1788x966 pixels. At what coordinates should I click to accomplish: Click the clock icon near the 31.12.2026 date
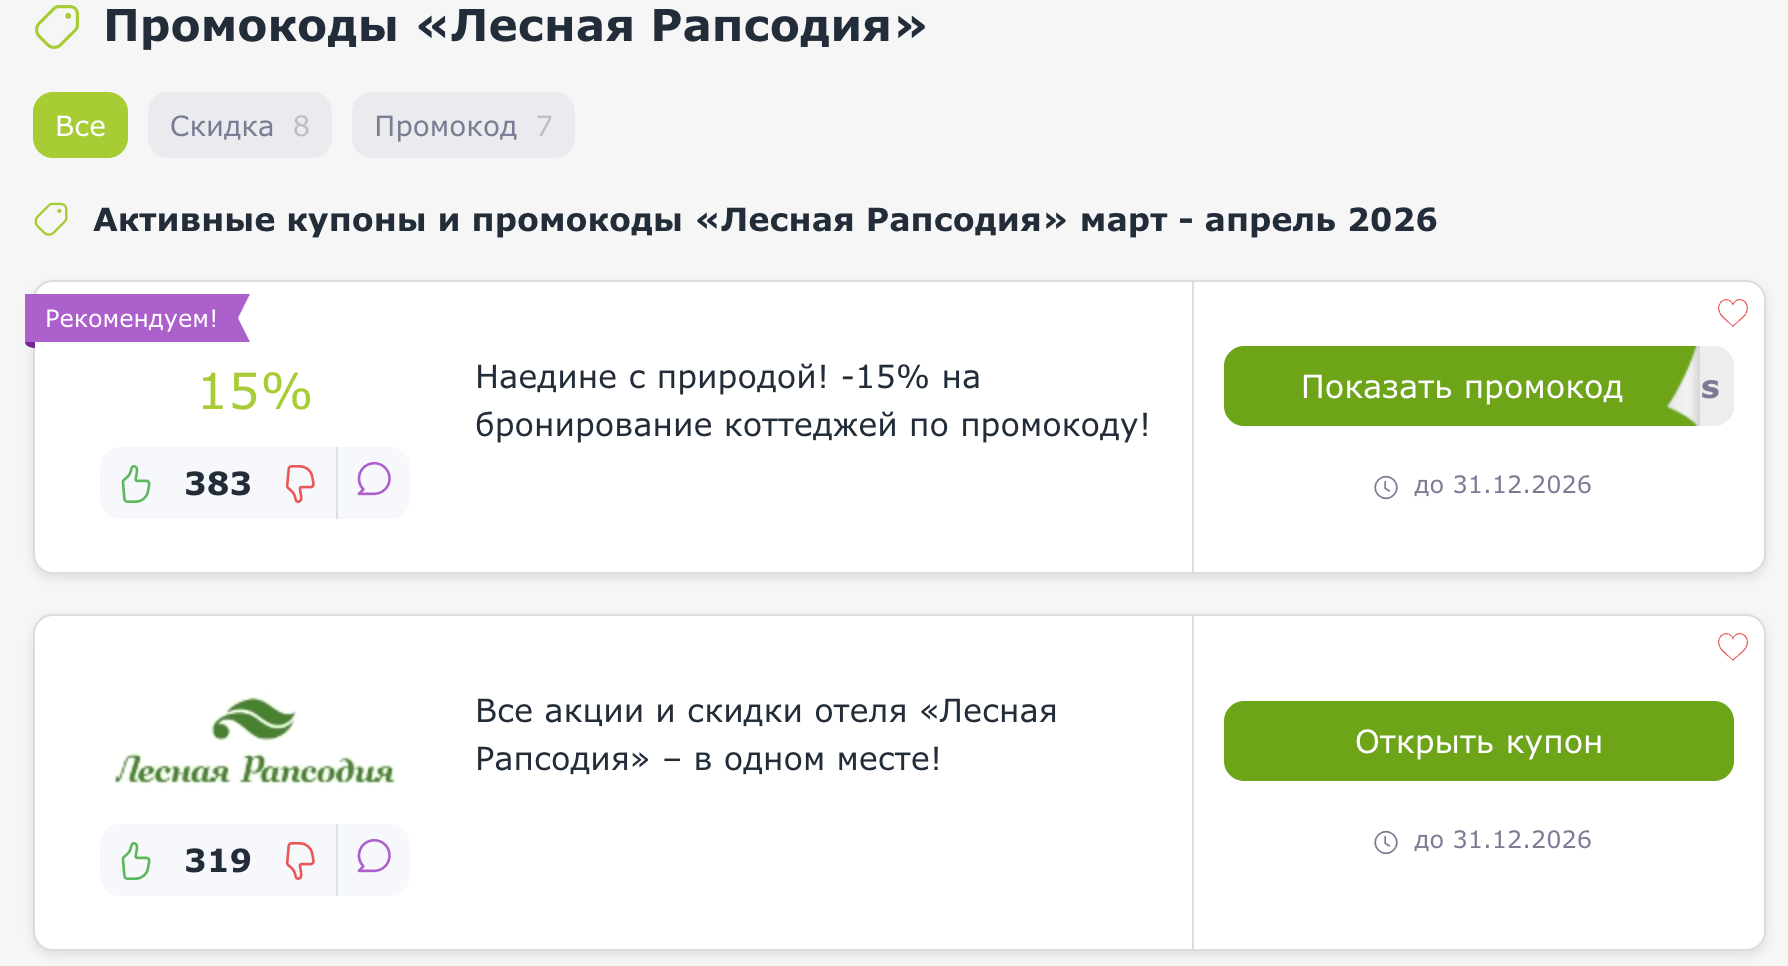[1386, 485]
